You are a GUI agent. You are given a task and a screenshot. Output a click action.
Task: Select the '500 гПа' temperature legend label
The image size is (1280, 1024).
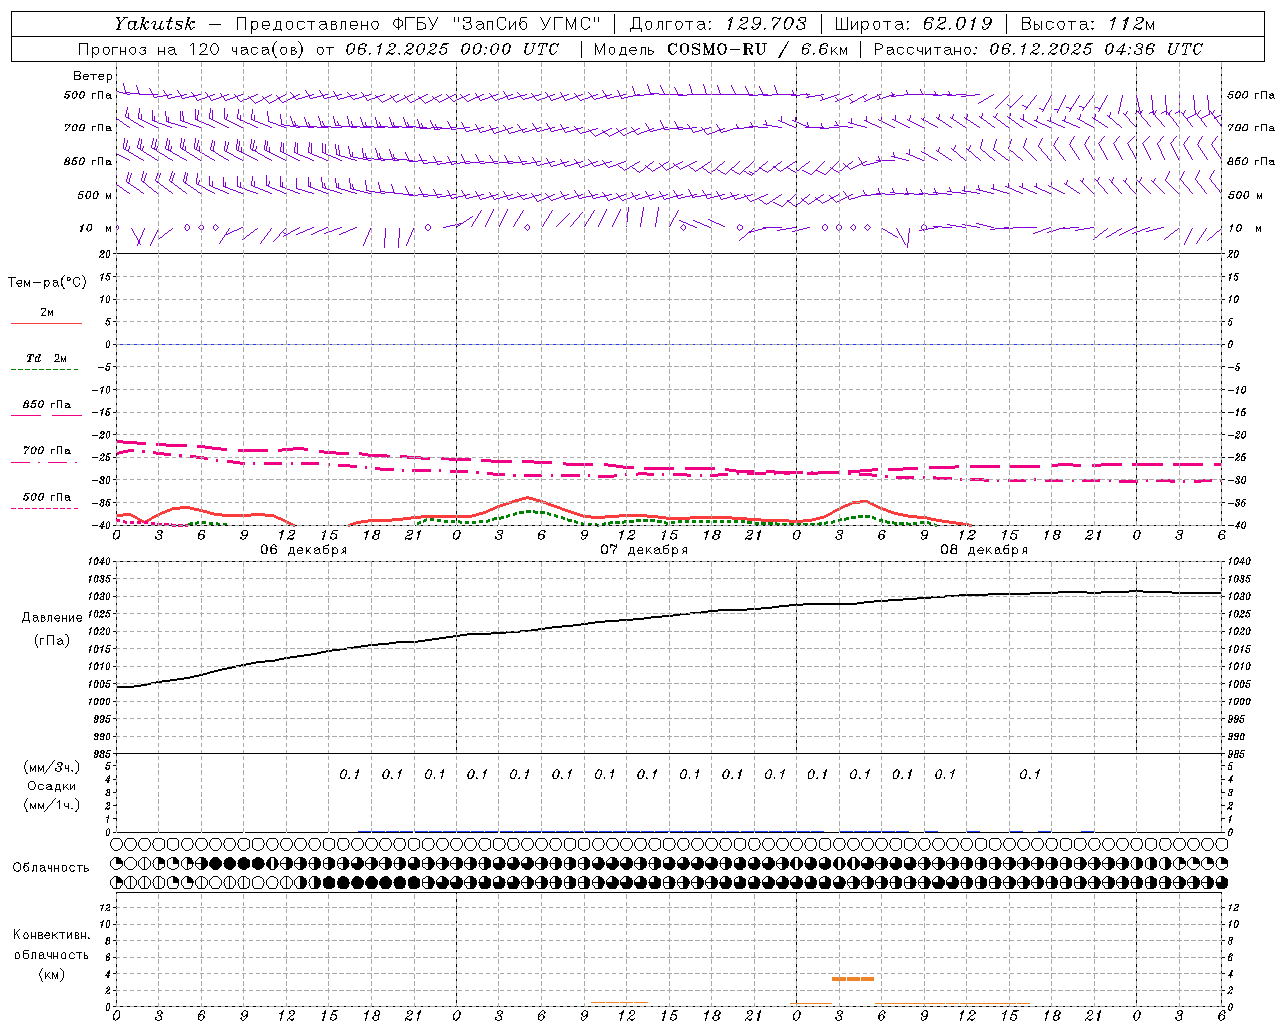pyautogui.click(x=47, y=497)
